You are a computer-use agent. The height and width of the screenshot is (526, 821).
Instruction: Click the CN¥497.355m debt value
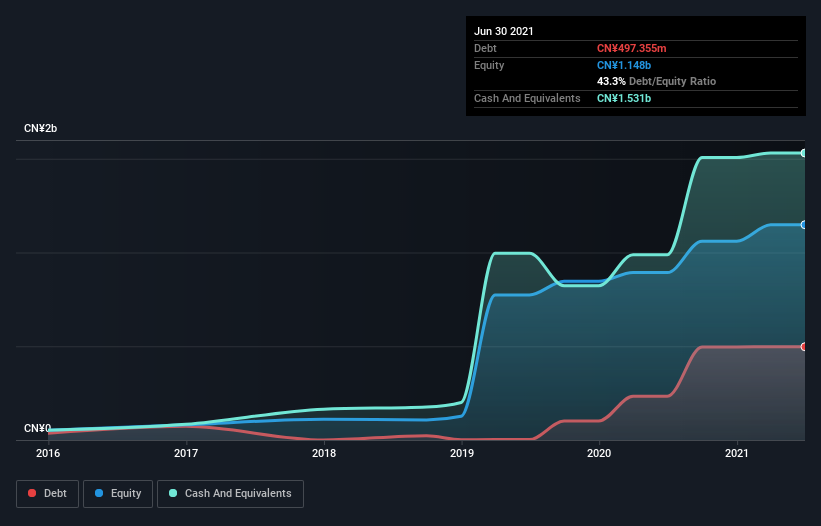(x=631, y=48)
